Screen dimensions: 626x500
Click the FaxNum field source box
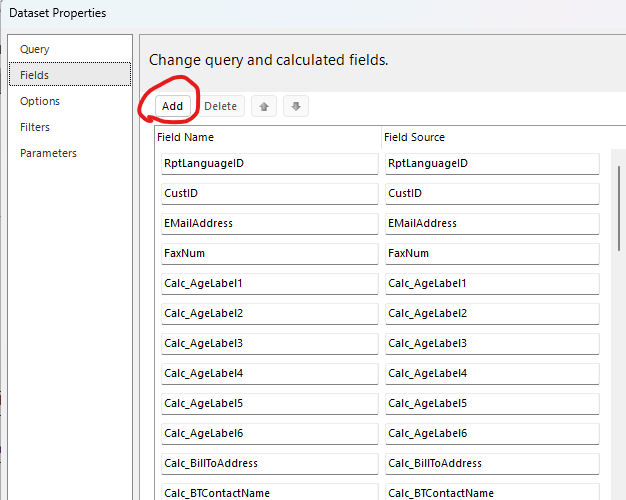[x=491, y=253]
